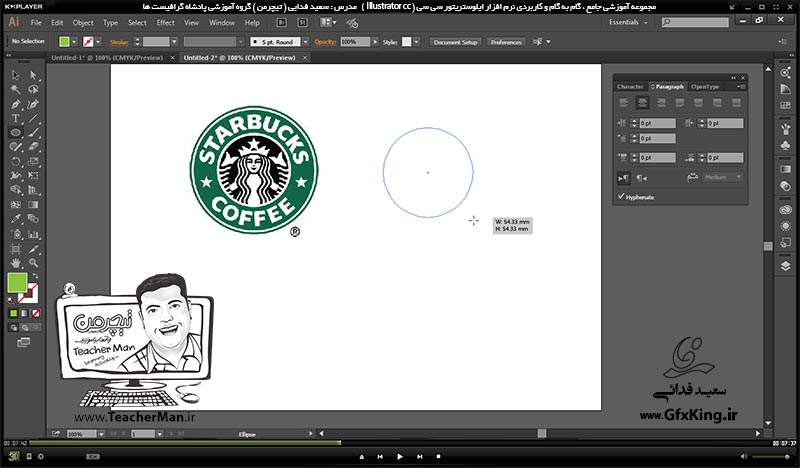Open the Swatches panel grid icon
800x468 pixels.
[x=785, y=106]
